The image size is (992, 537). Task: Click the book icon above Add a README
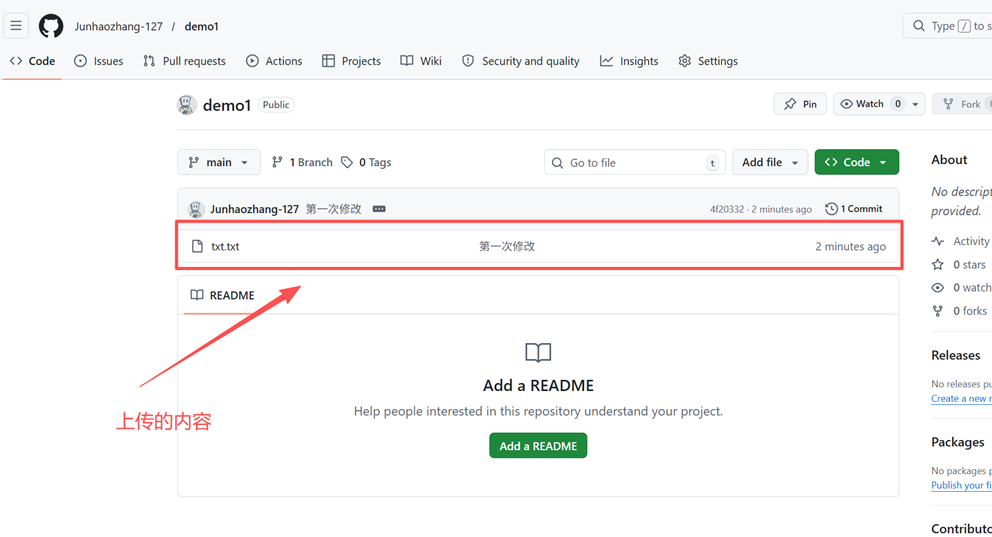tap(538, 352)
